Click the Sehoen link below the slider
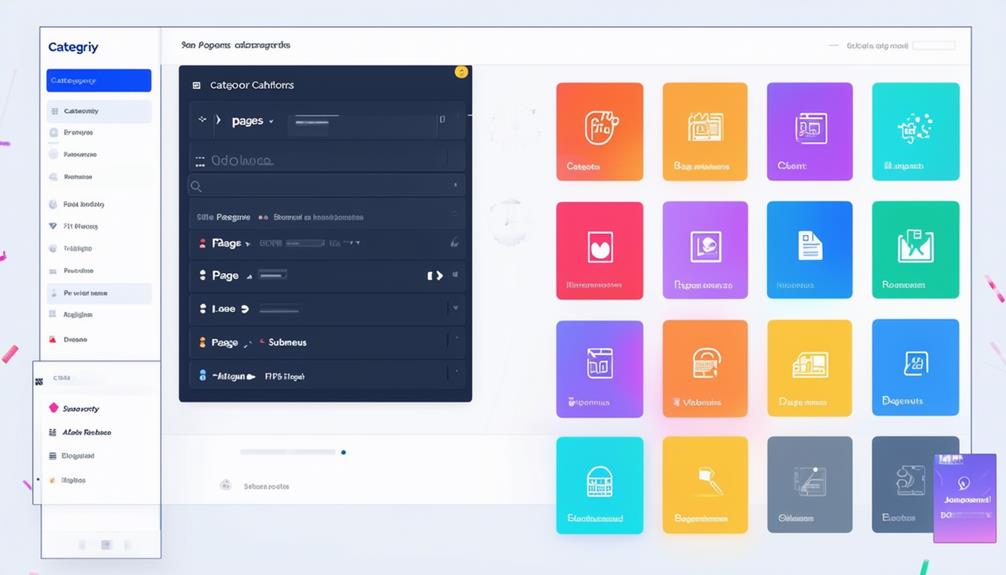This screenshot has width=1006, height=575. pyautogui.click(x=266, y=486)
